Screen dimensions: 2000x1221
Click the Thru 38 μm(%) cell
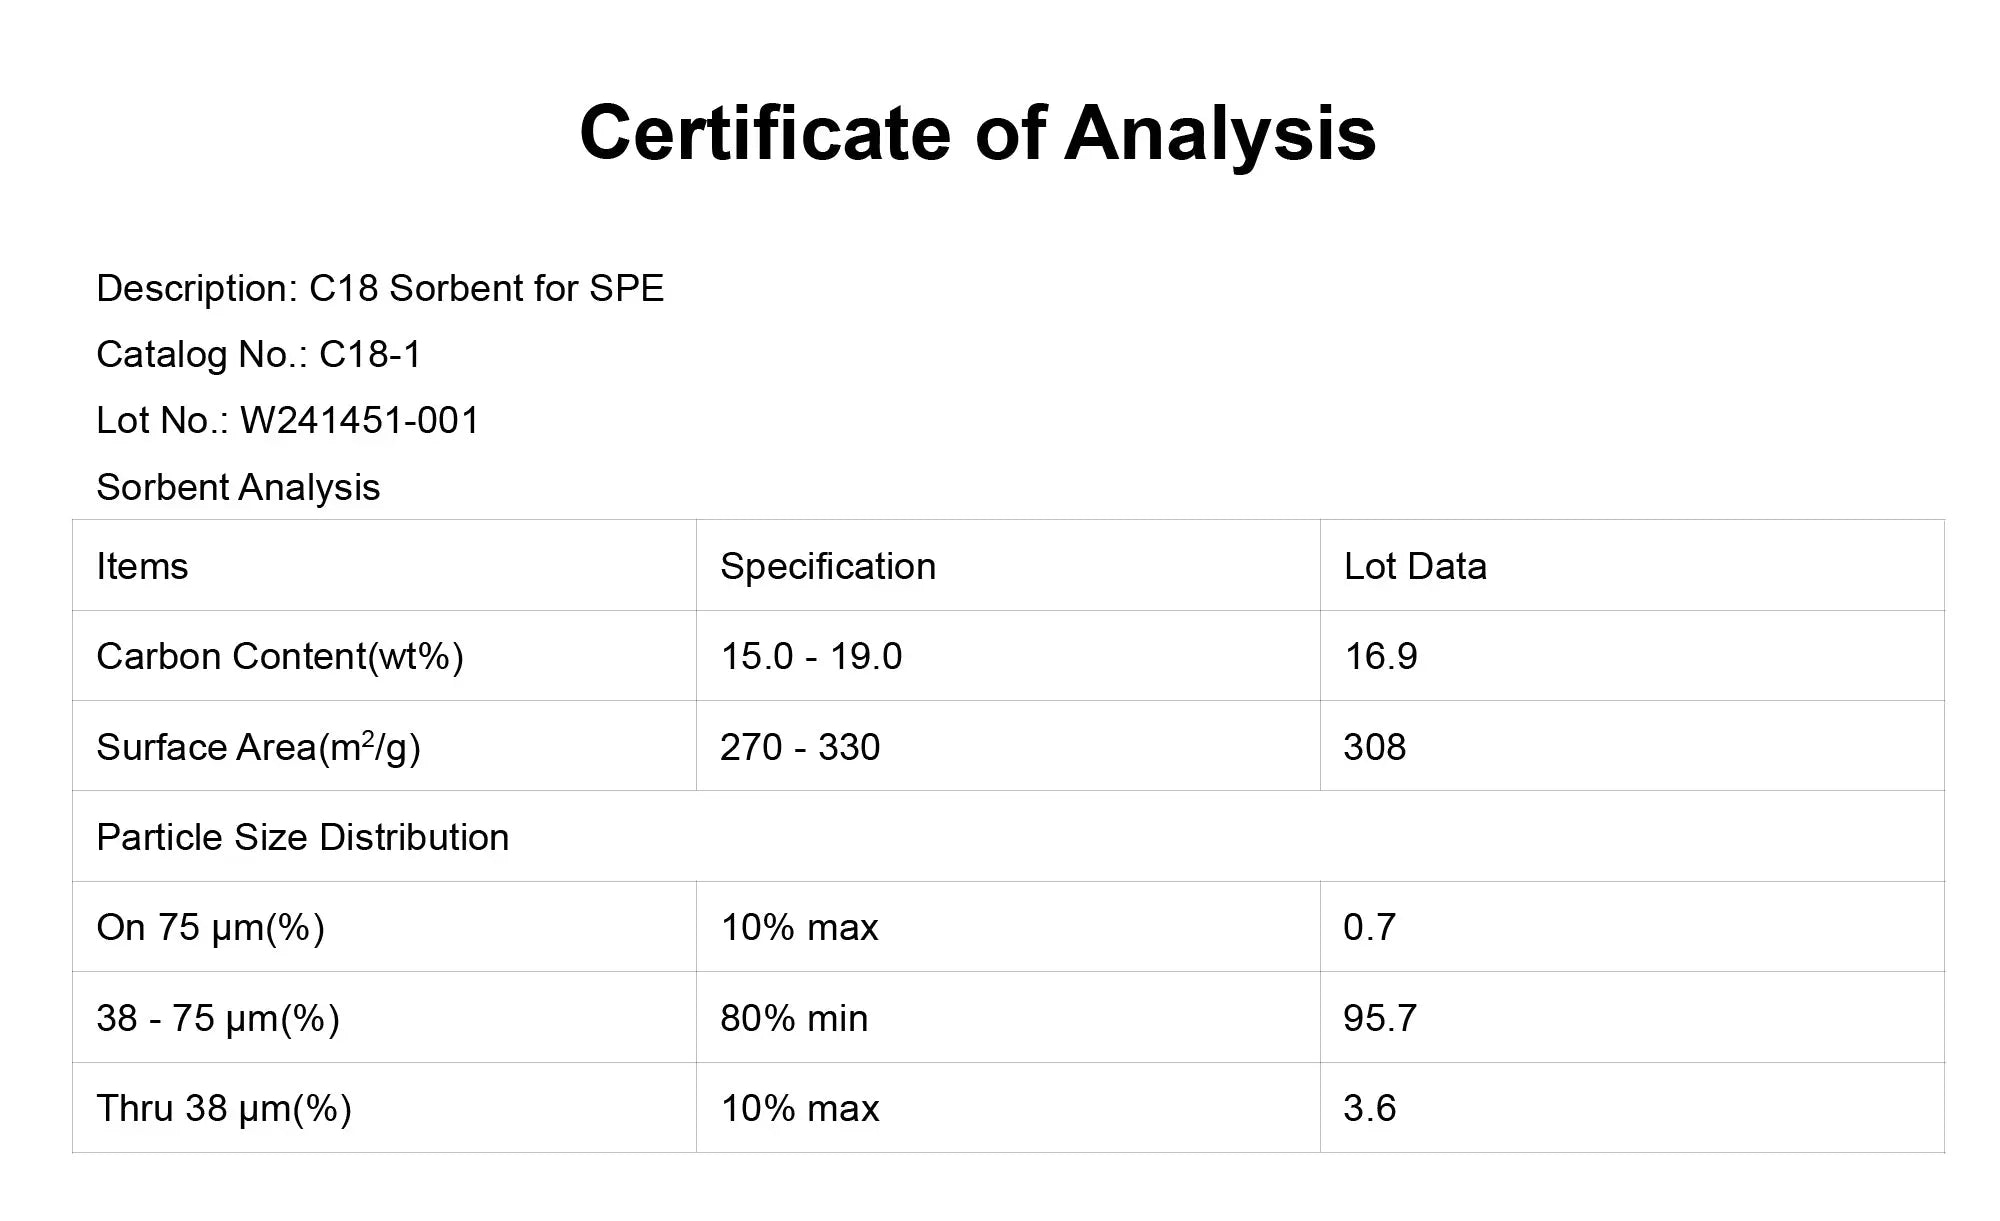point(384,1108)
